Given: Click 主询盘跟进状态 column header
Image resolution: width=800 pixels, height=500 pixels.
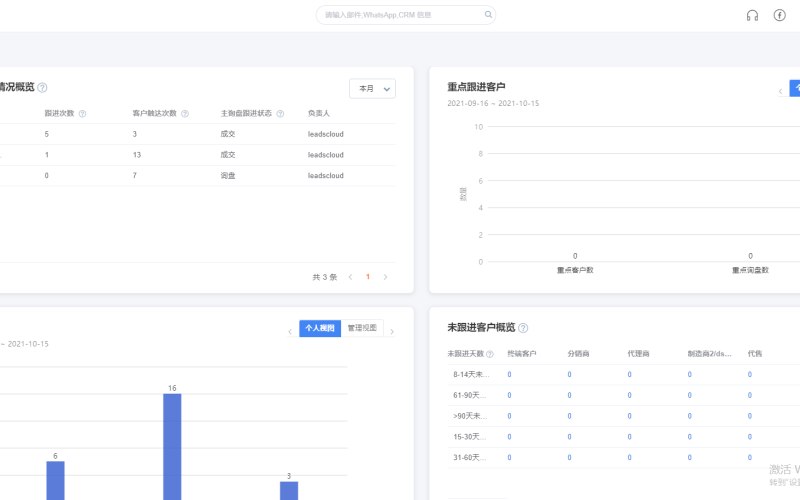Looking at the screenshot, I should 246,113.
